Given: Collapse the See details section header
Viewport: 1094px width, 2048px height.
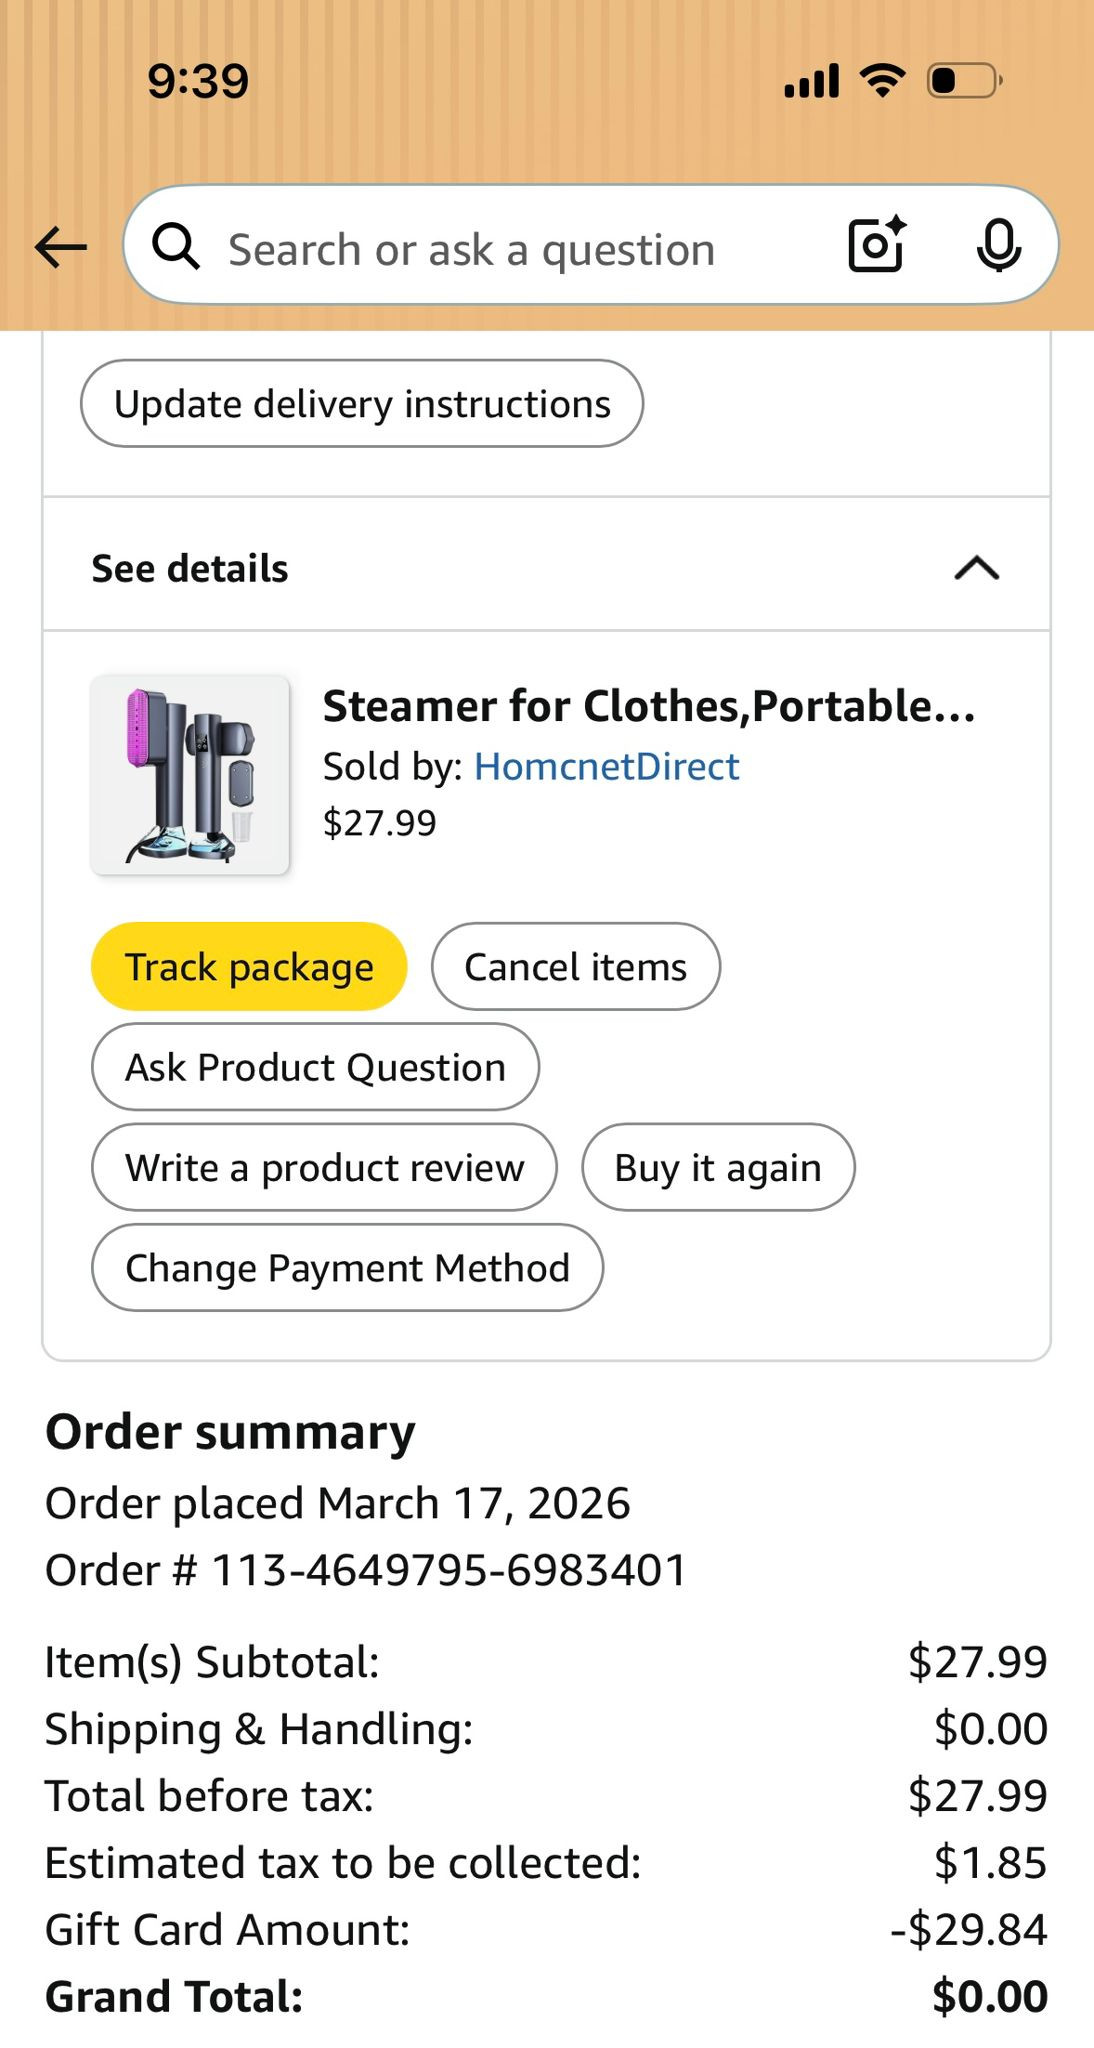Looking at the screenshot, I should pos(190,568).
